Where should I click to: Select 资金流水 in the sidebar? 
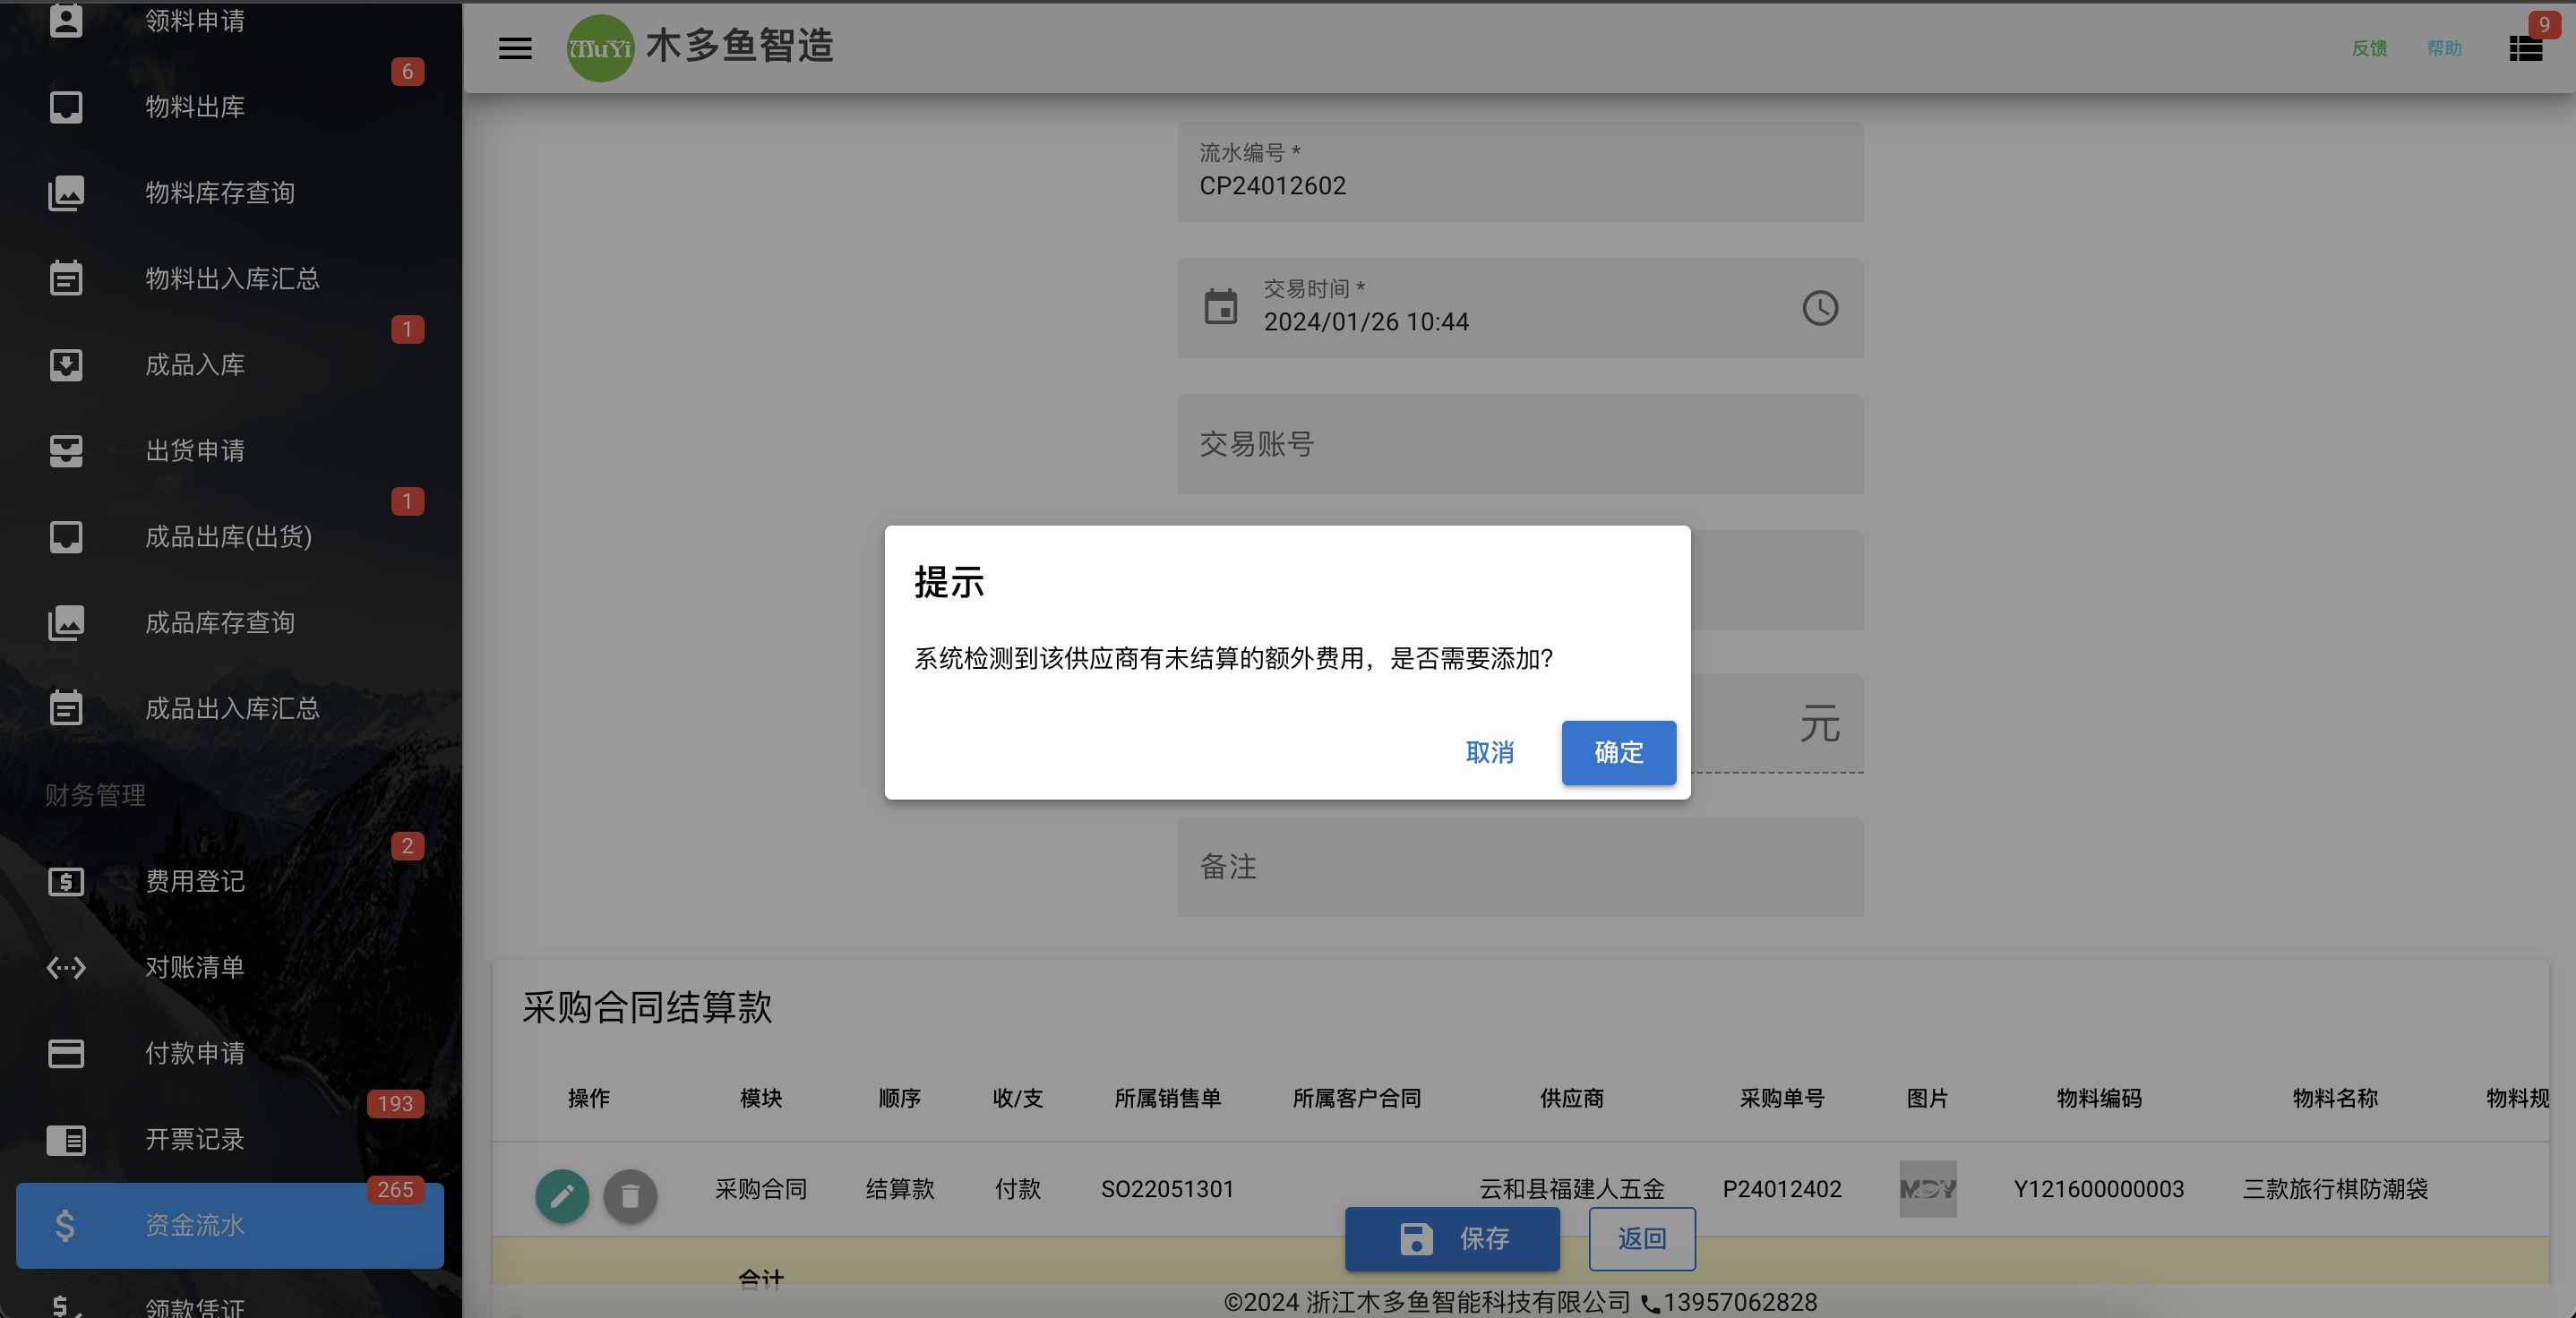[x=230, y=1224]
